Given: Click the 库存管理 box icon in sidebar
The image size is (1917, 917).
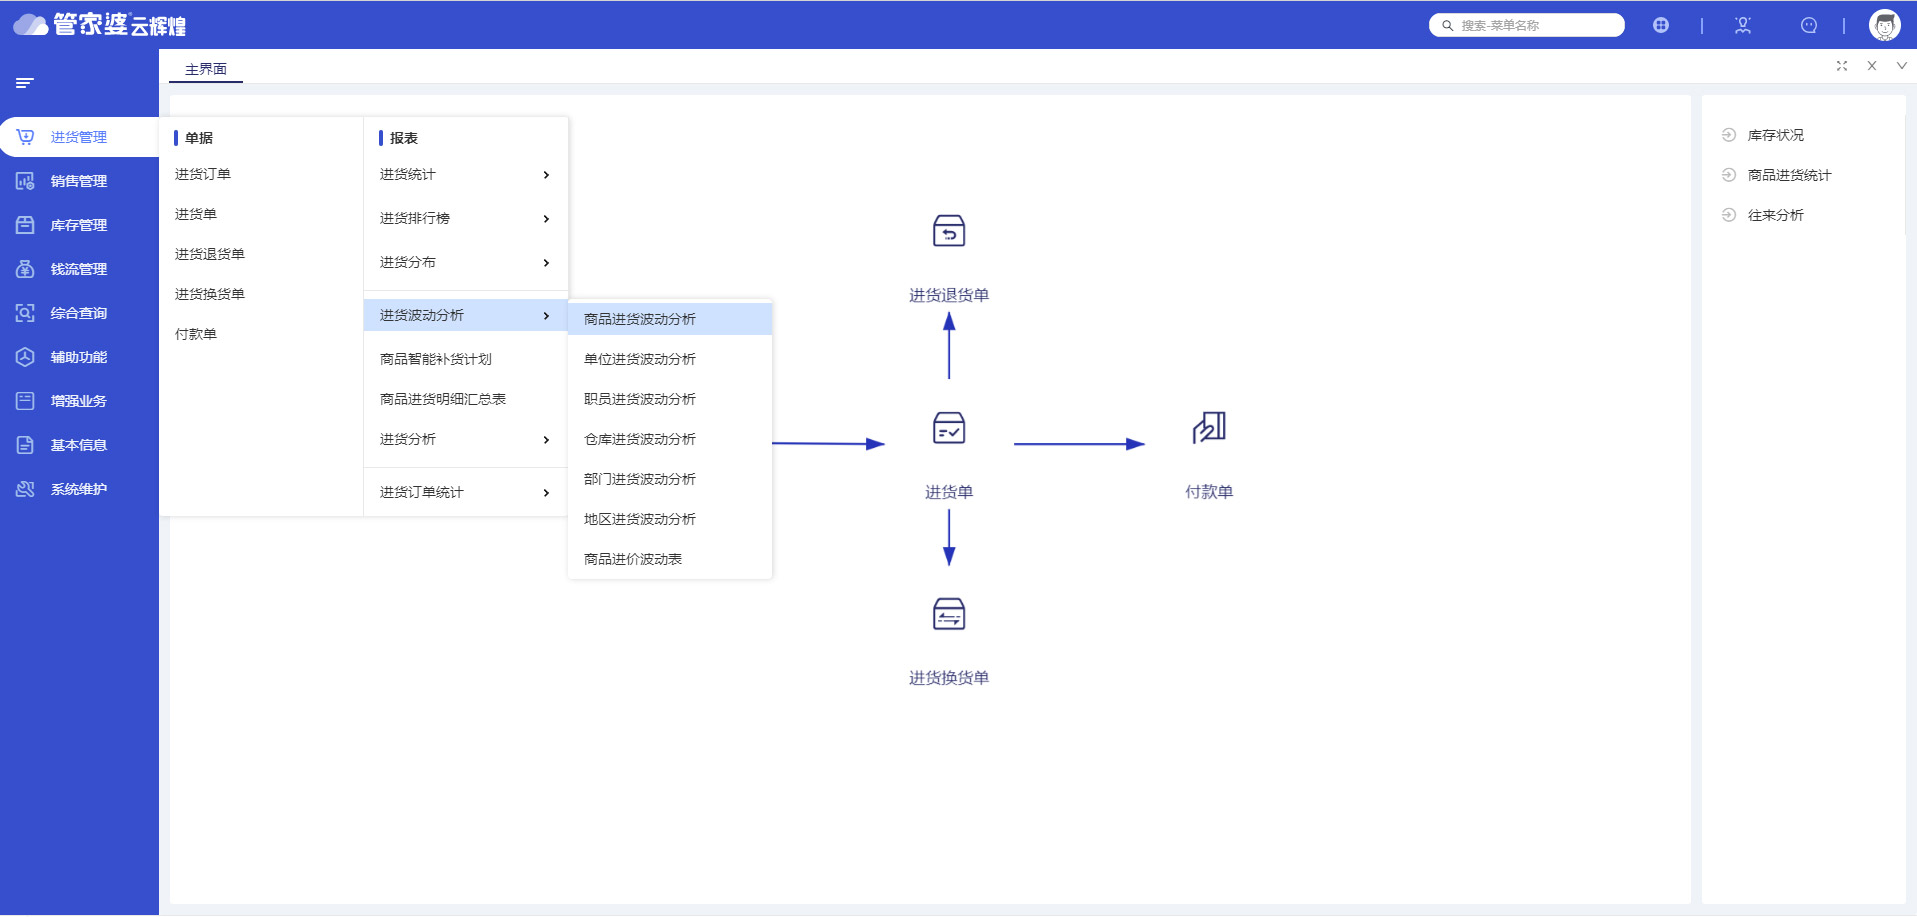Looking at the screenshot, I should (25, 225).
